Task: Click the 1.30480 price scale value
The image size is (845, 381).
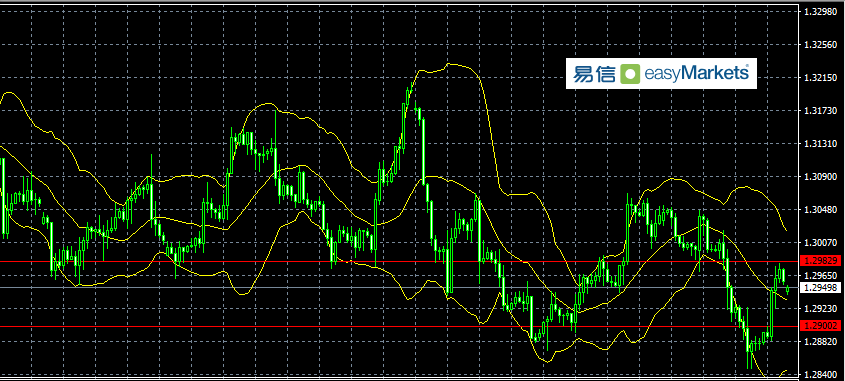Action: (x=820, y=210)
